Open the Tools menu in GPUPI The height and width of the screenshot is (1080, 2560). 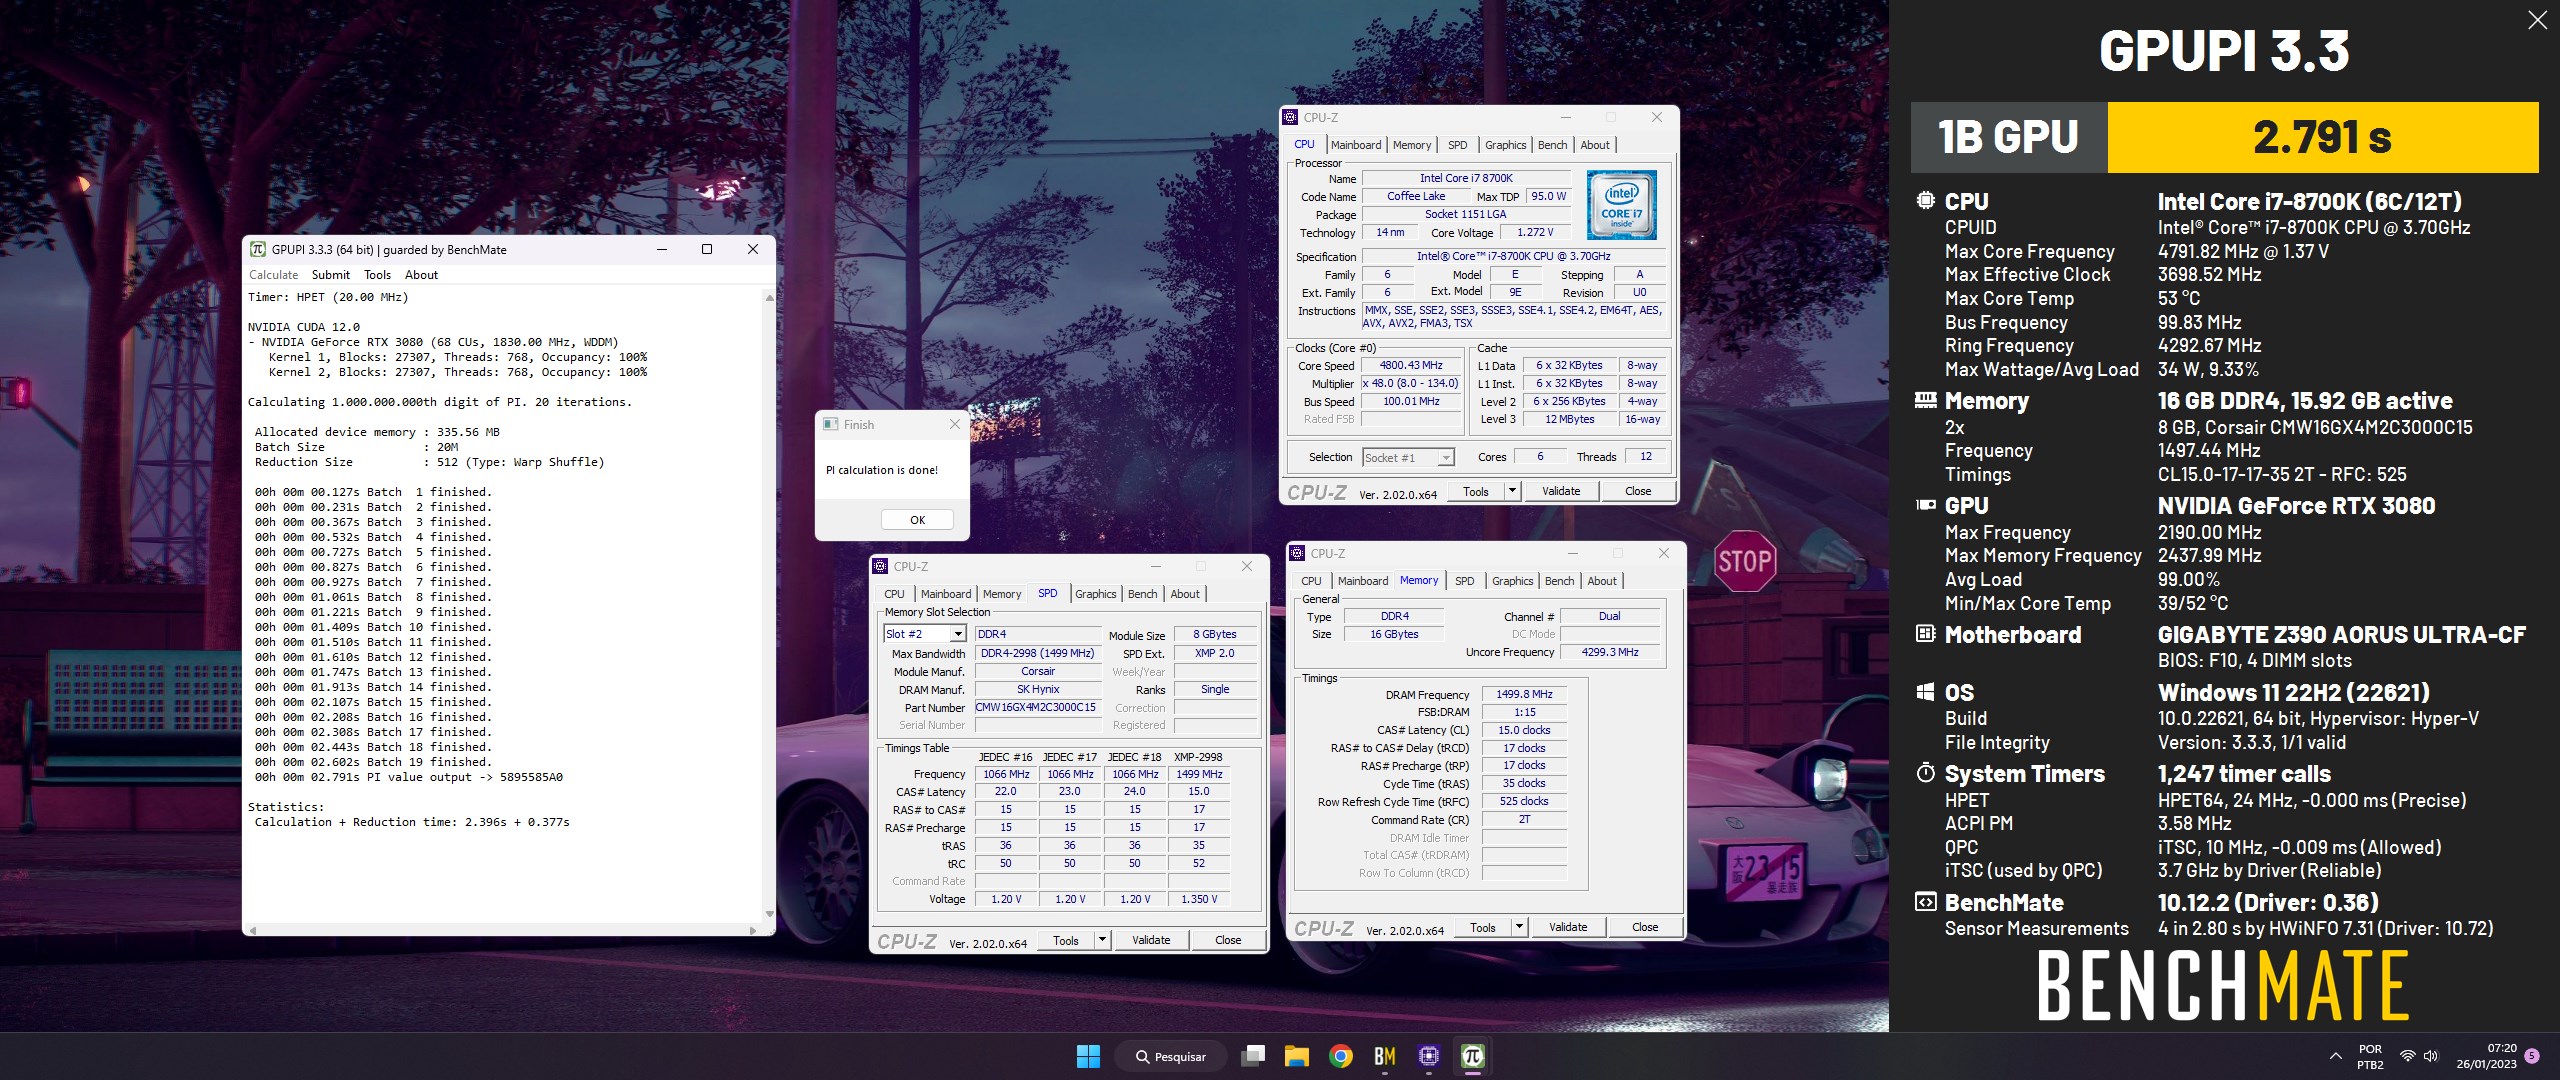point(377,275)
